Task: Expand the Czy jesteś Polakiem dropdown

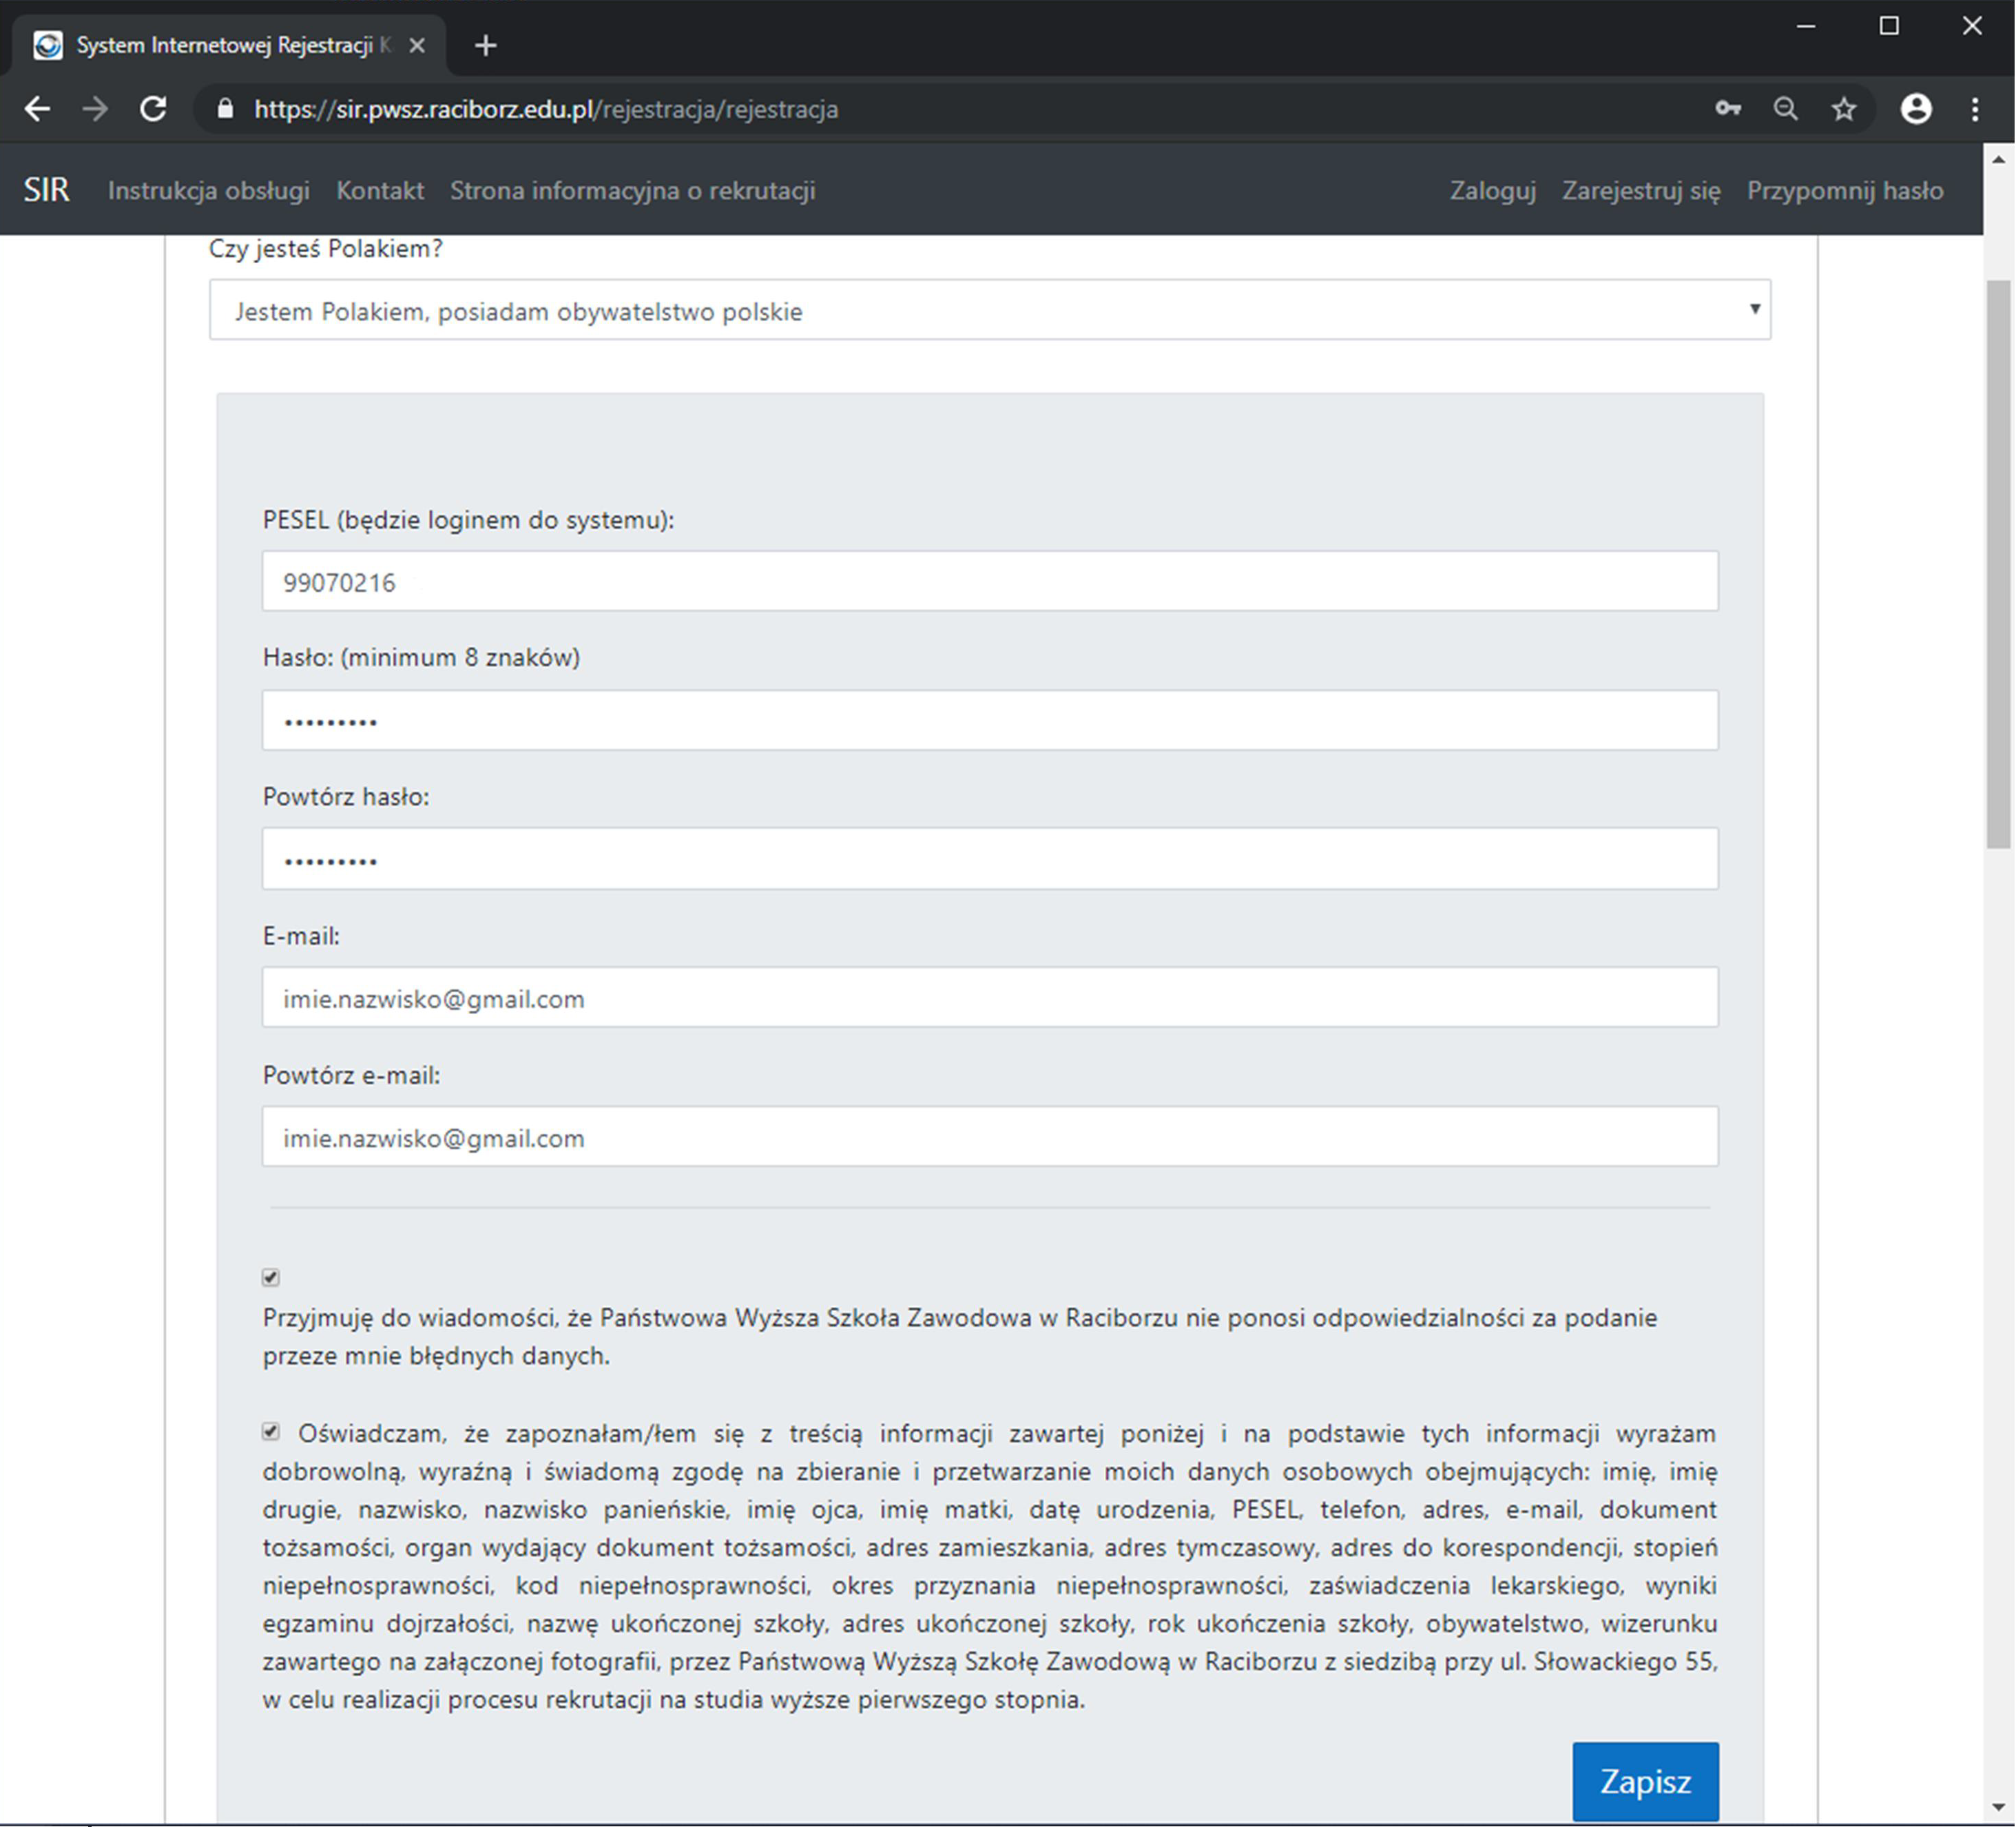Action: coord(990,310)
